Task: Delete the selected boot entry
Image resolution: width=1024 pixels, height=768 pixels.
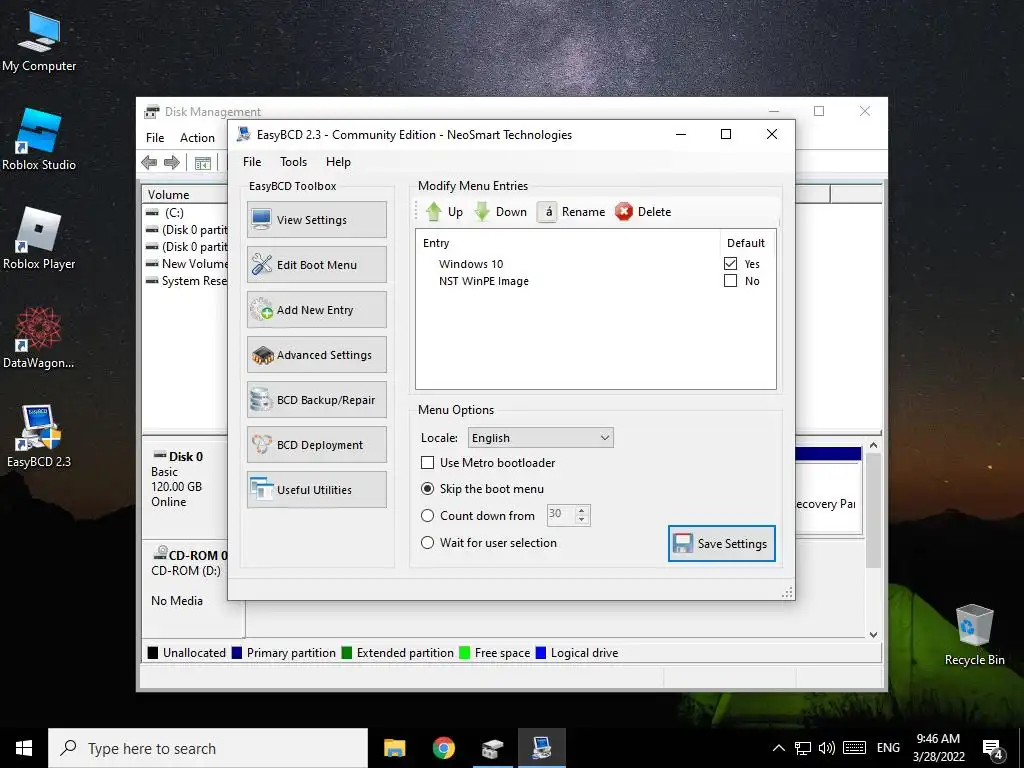Action: (643, 212)
